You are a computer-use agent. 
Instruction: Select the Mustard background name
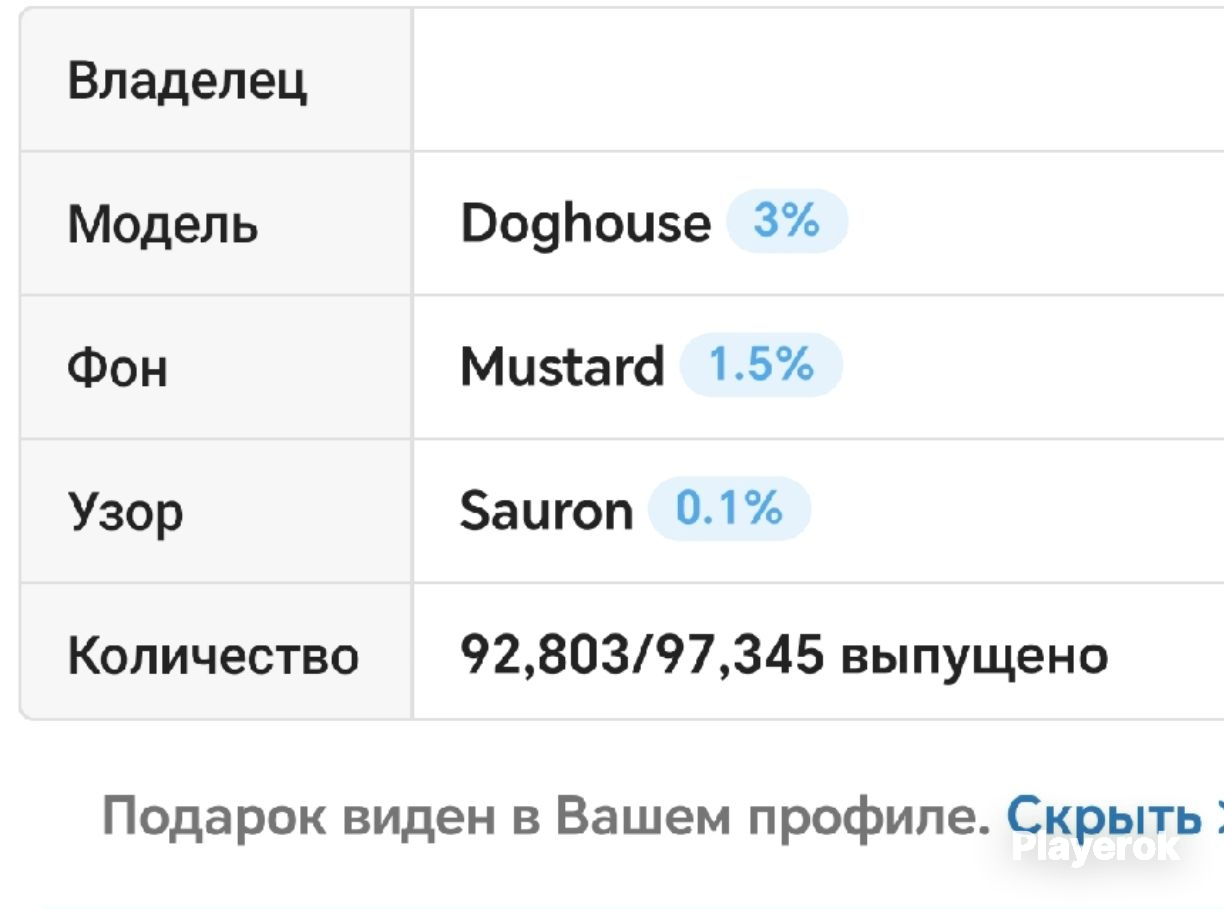click(562, 366)
